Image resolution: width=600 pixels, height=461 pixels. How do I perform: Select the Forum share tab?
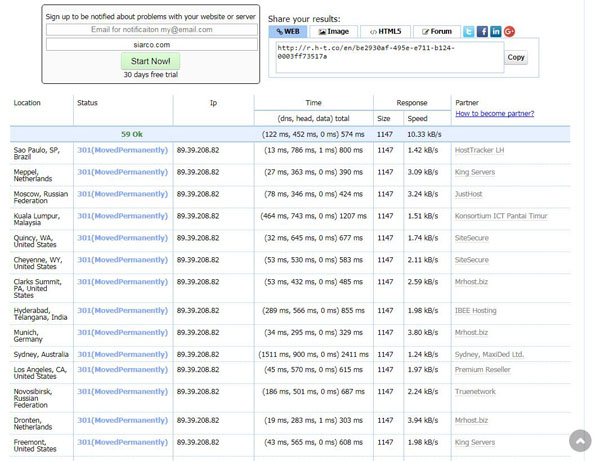pos(437,31)
